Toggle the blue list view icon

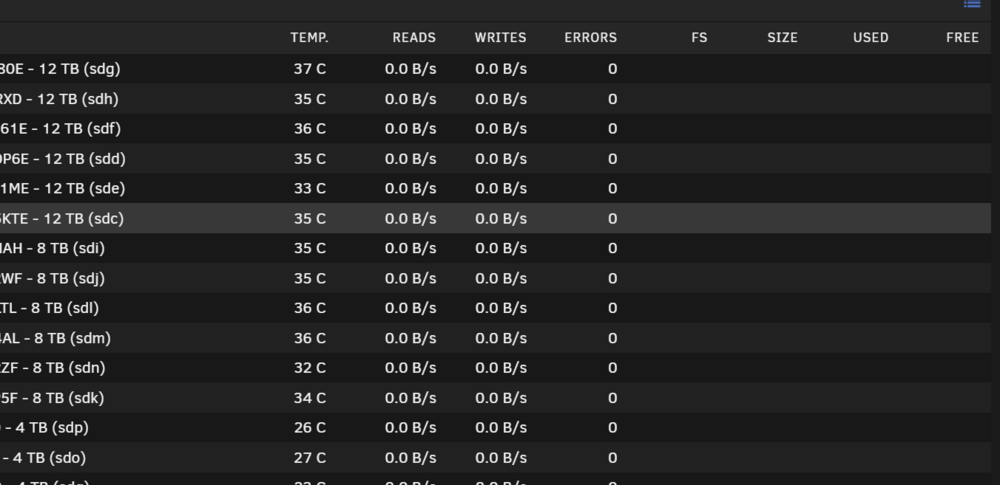point(972,4)
